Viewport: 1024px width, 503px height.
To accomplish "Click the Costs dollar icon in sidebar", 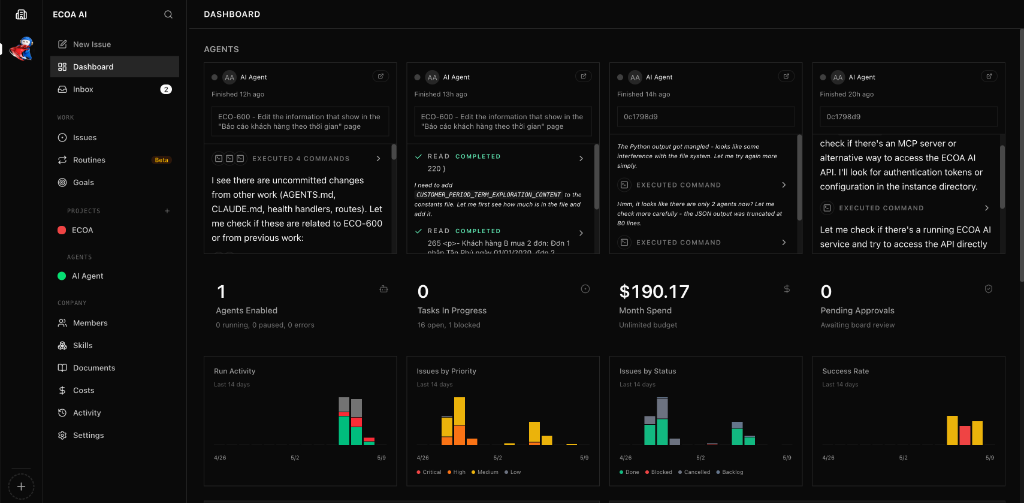I will (62, 391).
